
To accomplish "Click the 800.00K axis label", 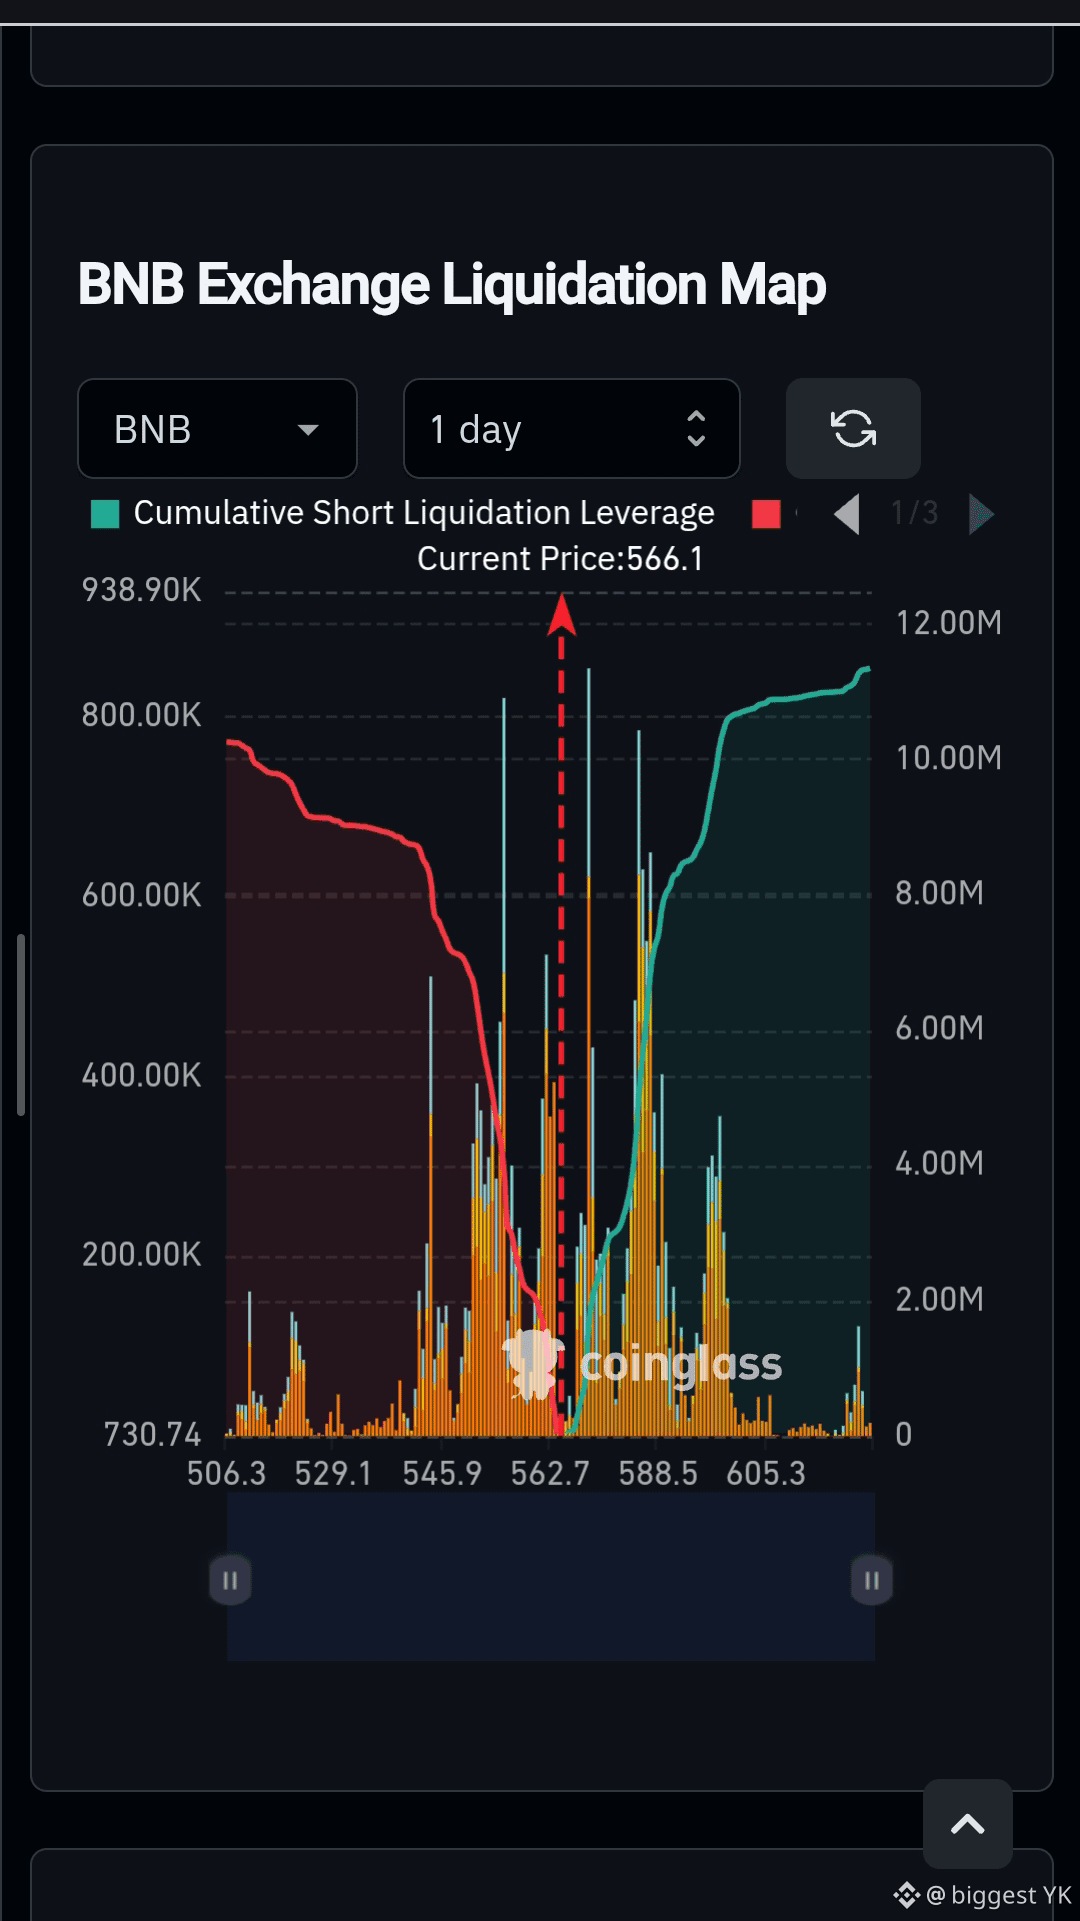I will coord(141,715).
